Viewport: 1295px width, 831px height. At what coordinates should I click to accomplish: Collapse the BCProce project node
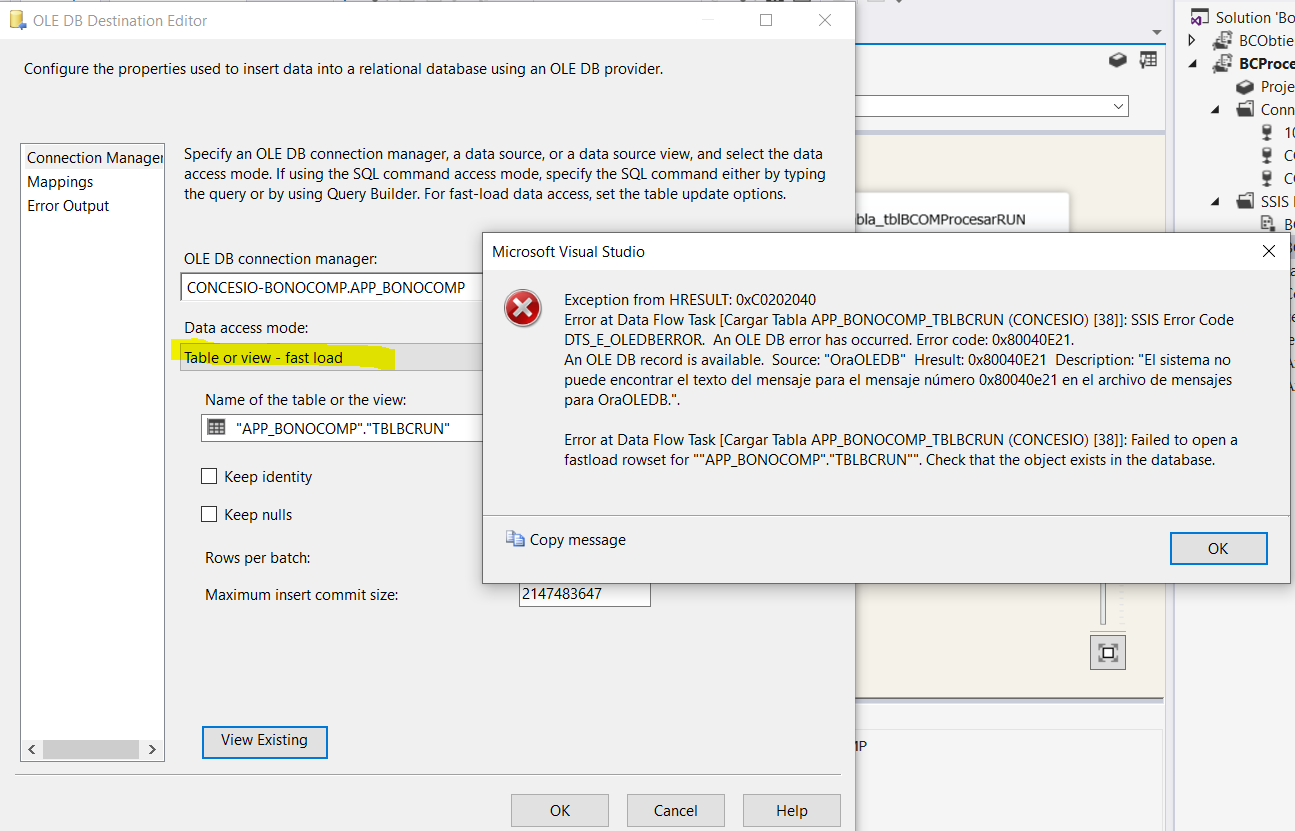(1192, 63)
